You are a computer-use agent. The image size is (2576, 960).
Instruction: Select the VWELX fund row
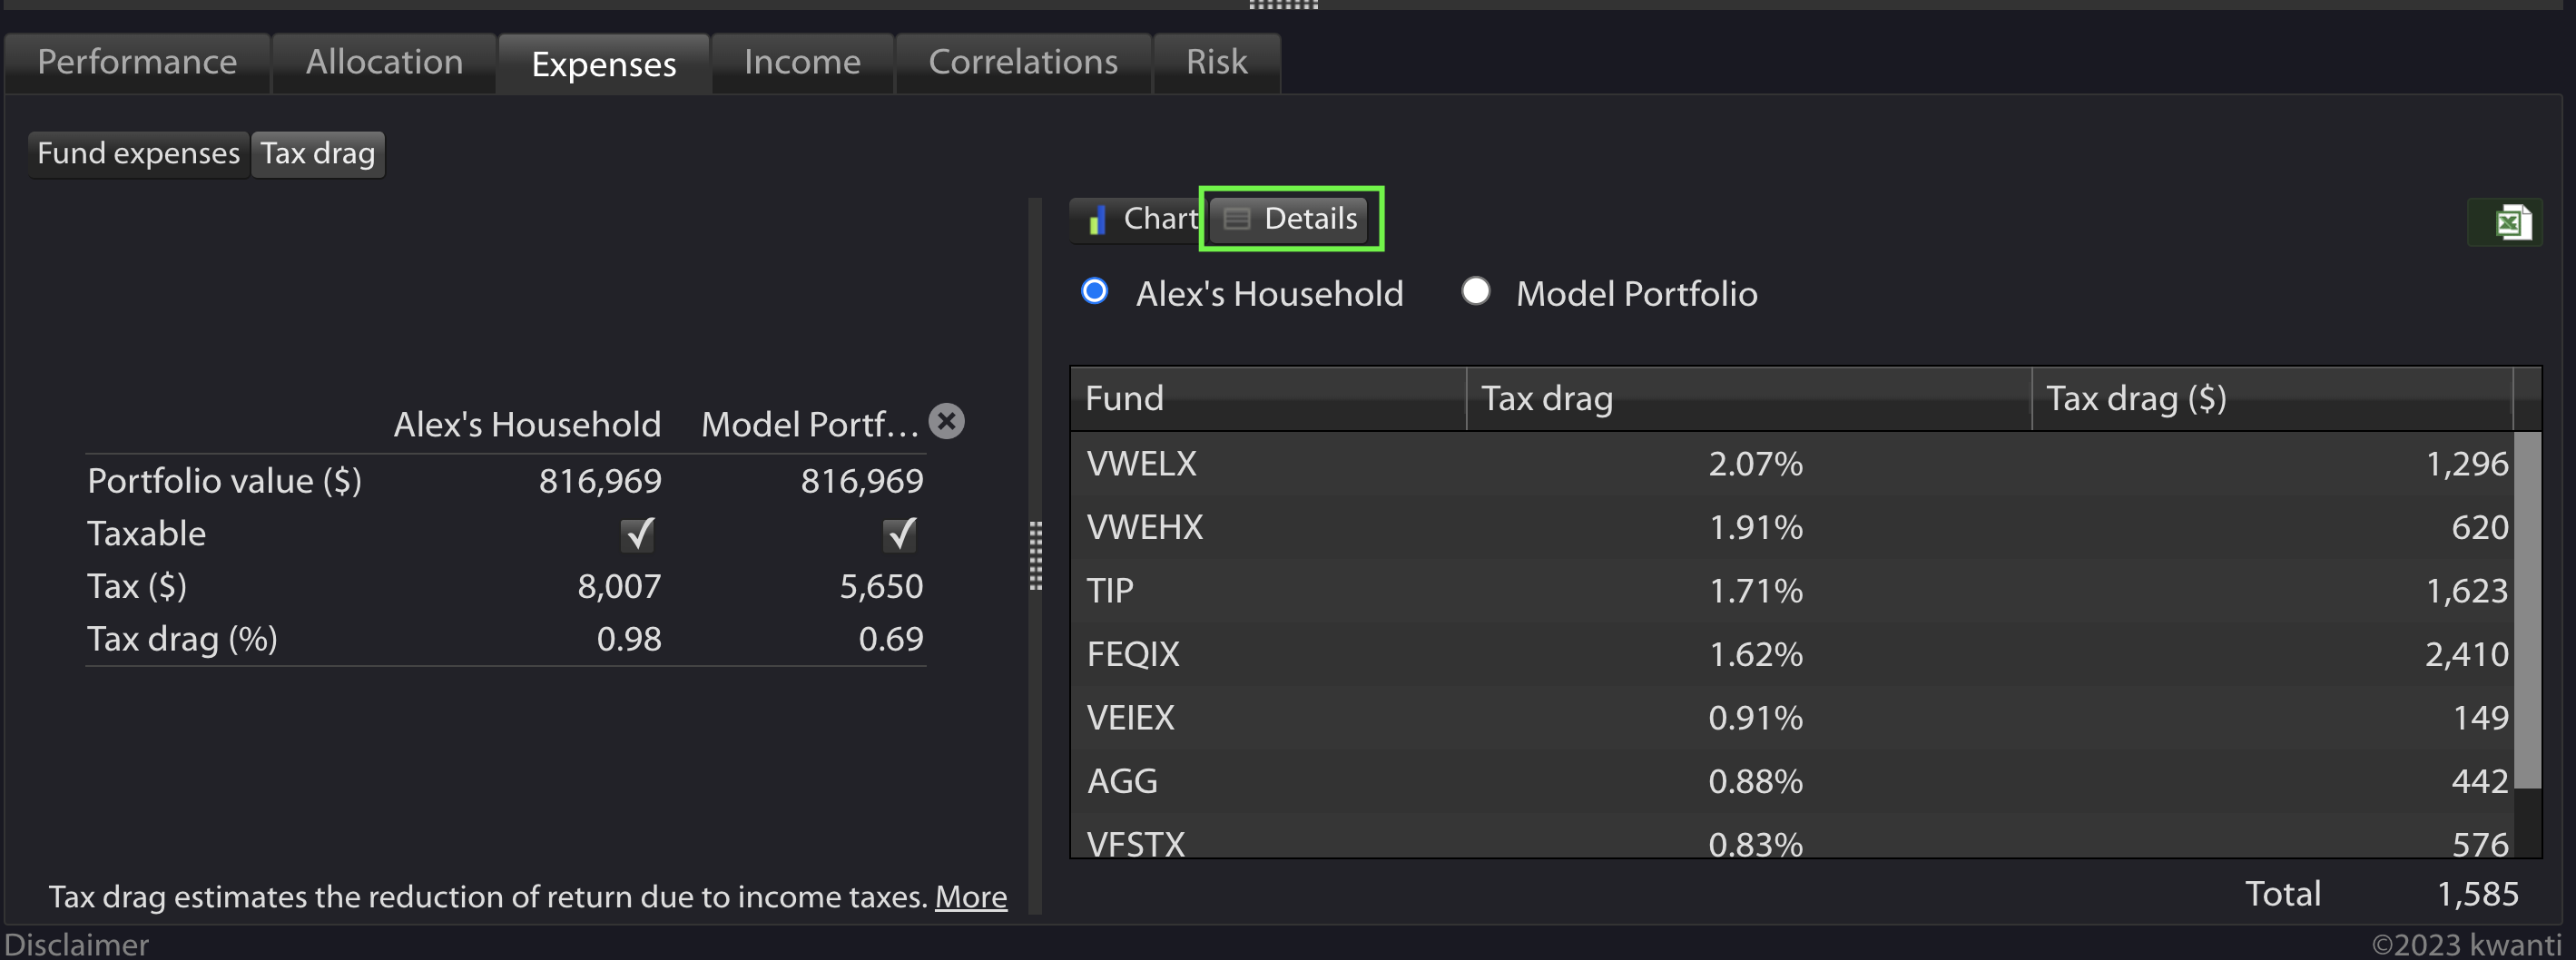pos(1792,464)
